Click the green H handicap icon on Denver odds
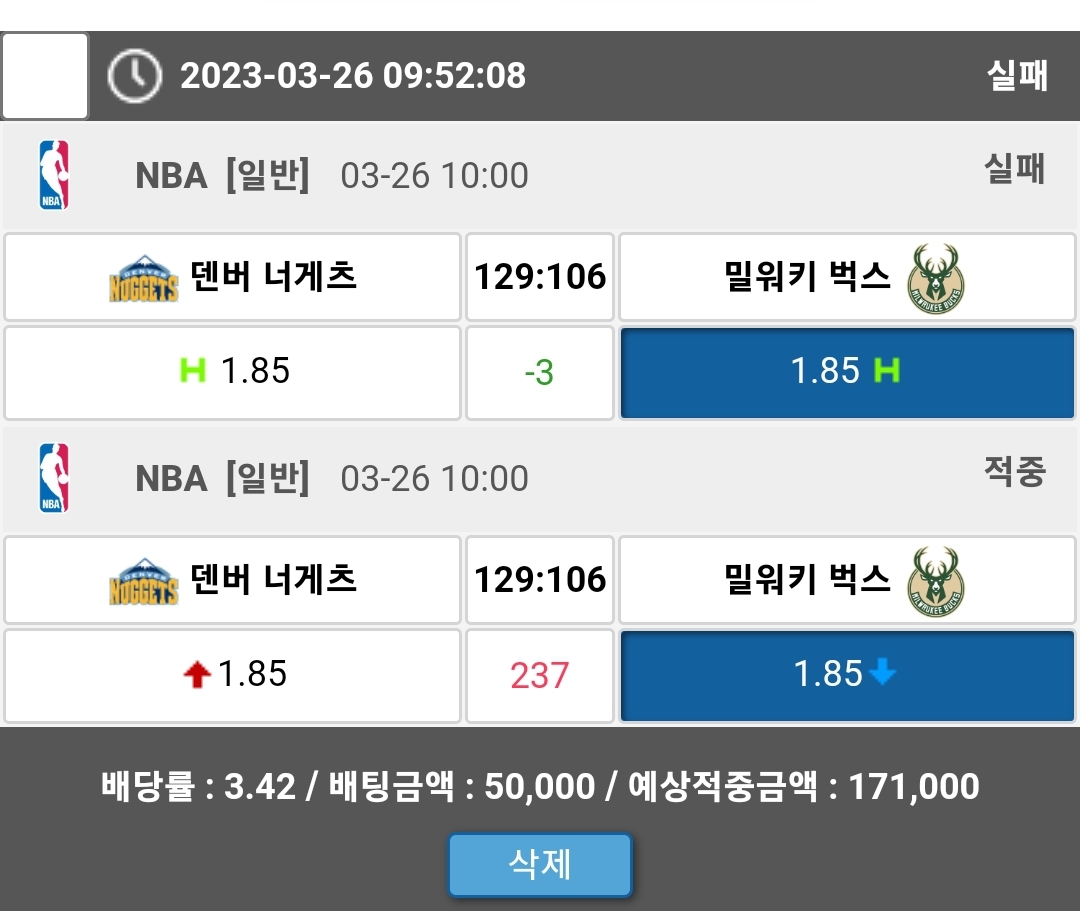 click(x=192, y=371)
